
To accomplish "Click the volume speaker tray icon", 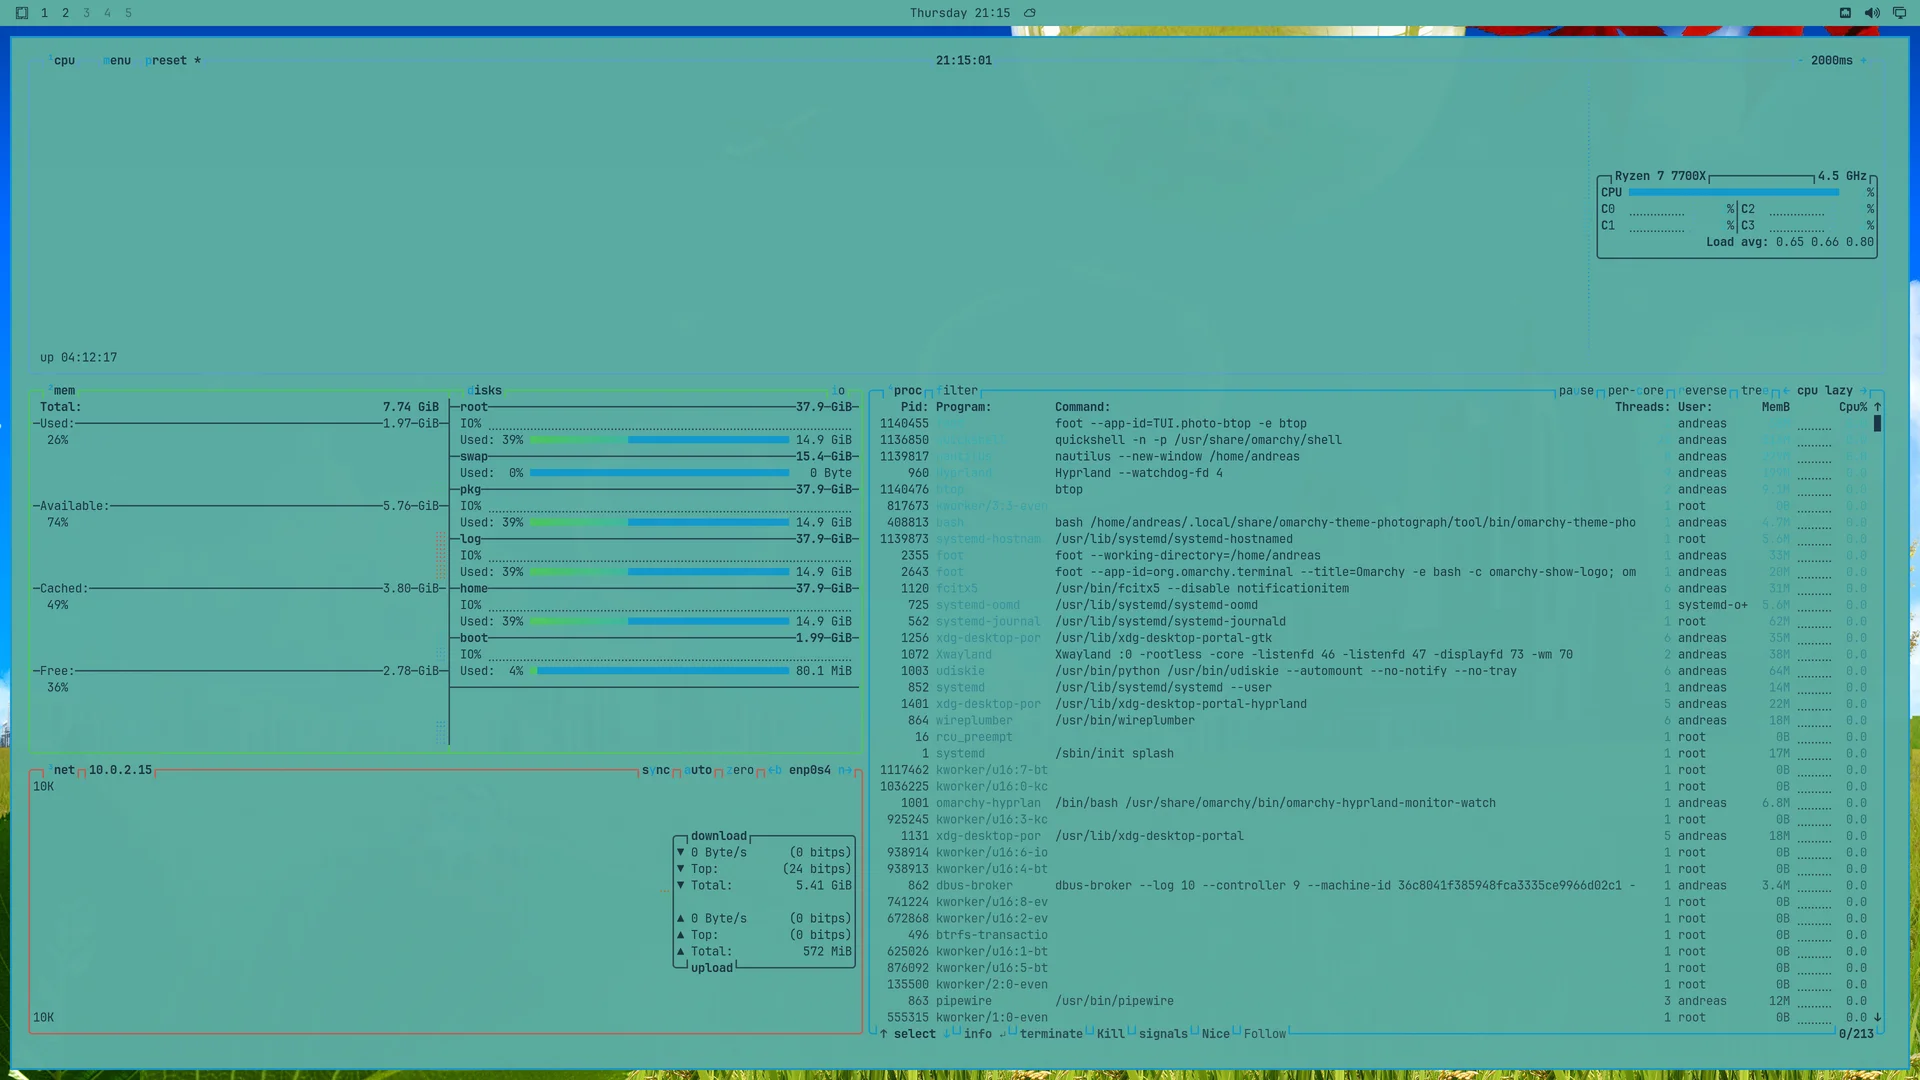I will (x=1872, y=13).
